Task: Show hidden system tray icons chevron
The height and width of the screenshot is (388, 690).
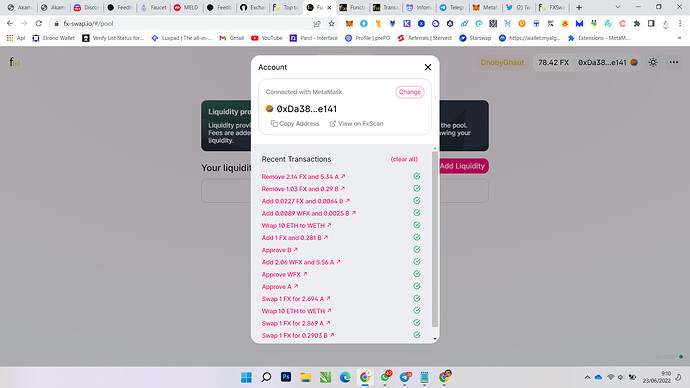Action: click(x=587, y=377)
